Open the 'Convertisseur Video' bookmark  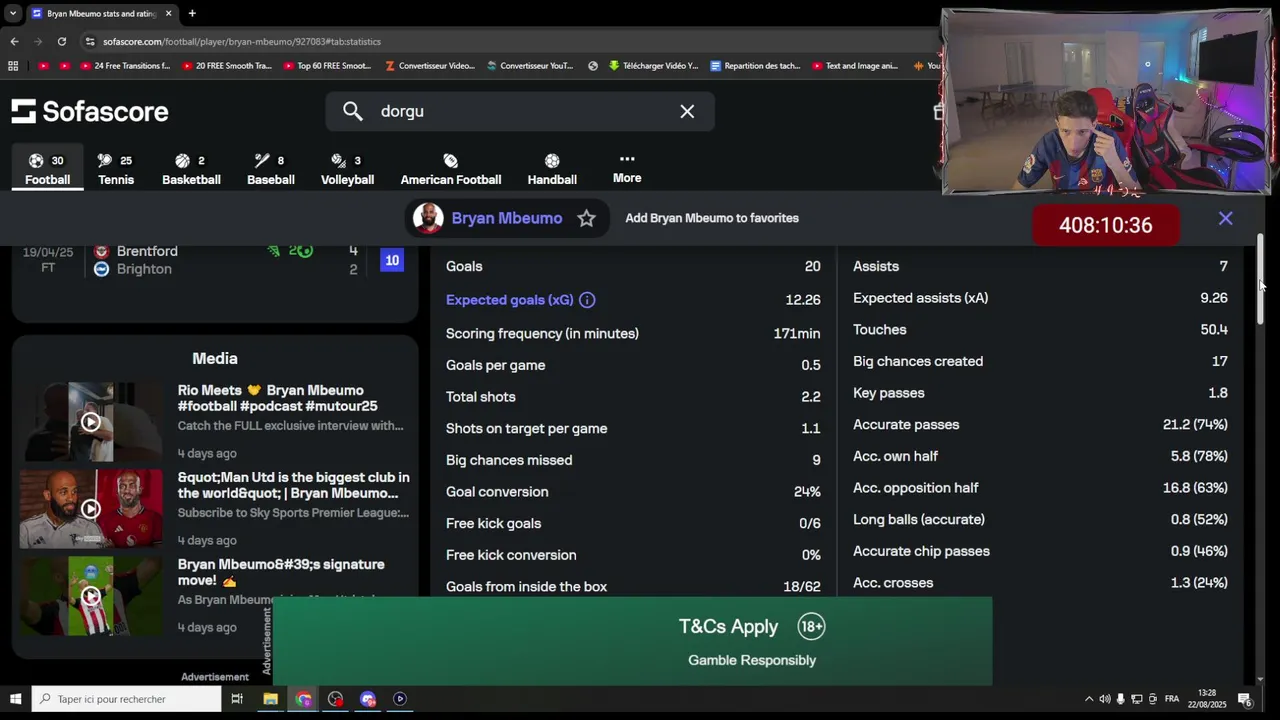[x=429, y=66]
